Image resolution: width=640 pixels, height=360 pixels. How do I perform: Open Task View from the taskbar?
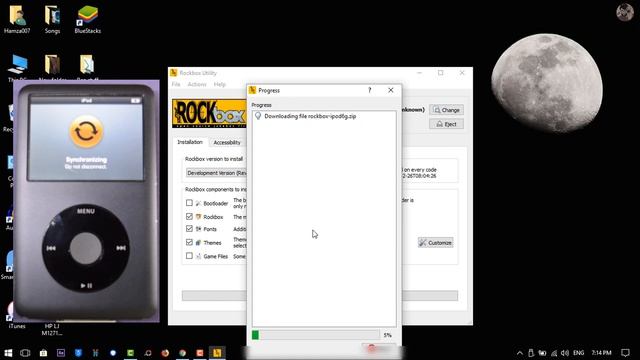[25, 353]
